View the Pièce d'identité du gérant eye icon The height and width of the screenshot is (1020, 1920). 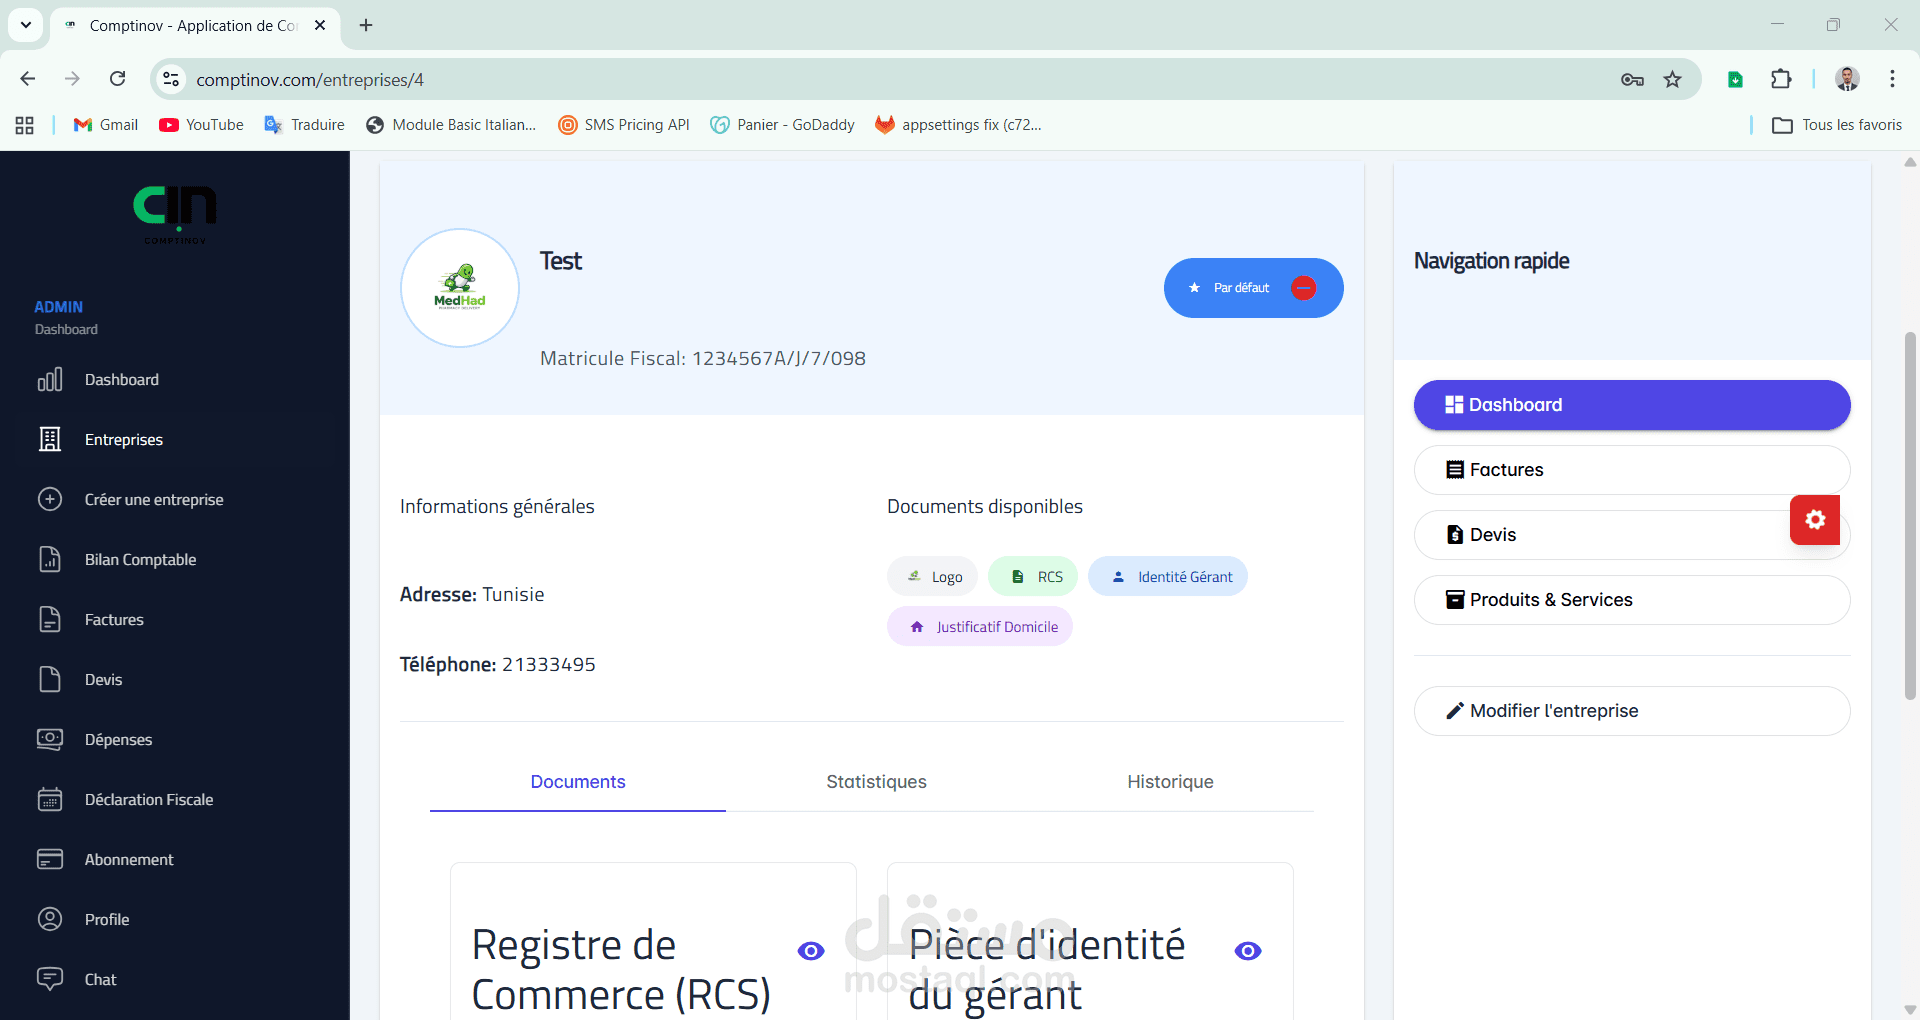point(1248,951)
